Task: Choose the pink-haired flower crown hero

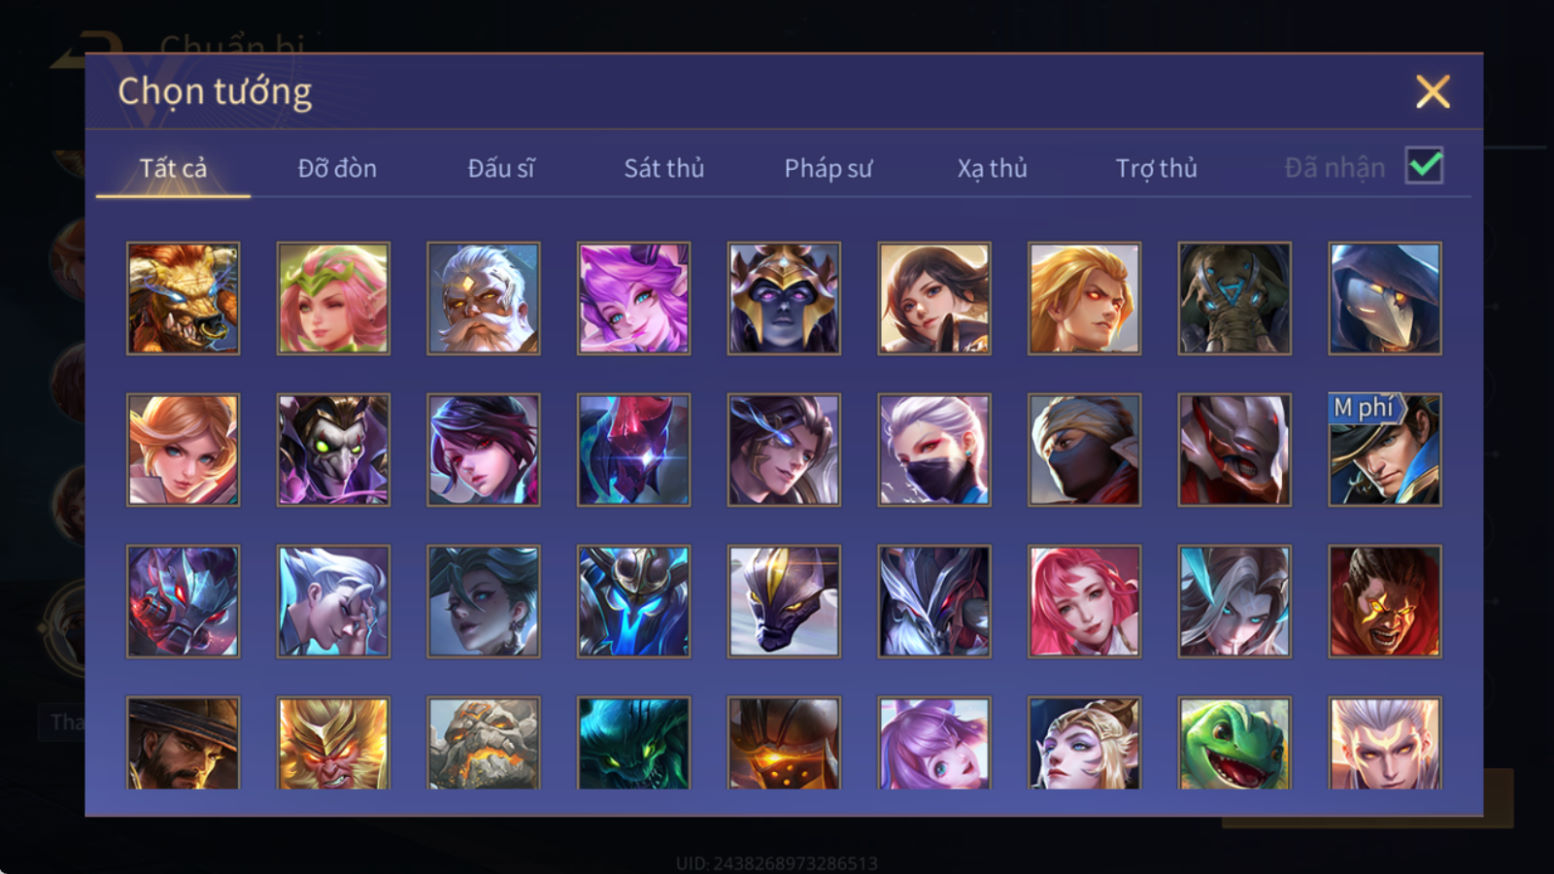Action: click(x=333, y=298)
